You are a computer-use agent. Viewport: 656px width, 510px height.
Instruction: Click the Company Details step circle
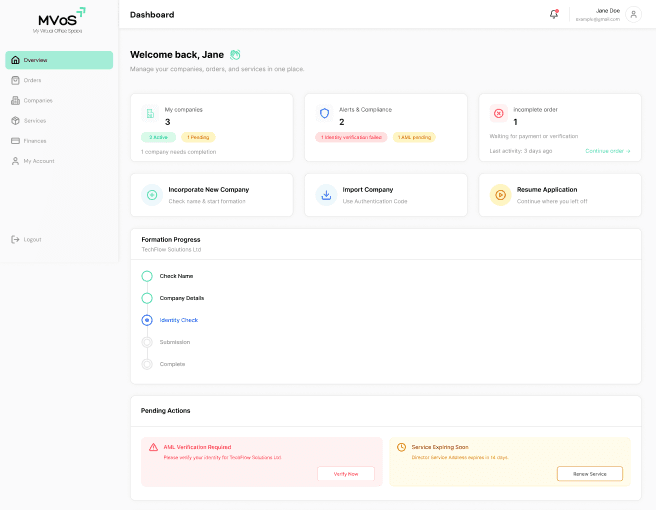pos(147,298)
